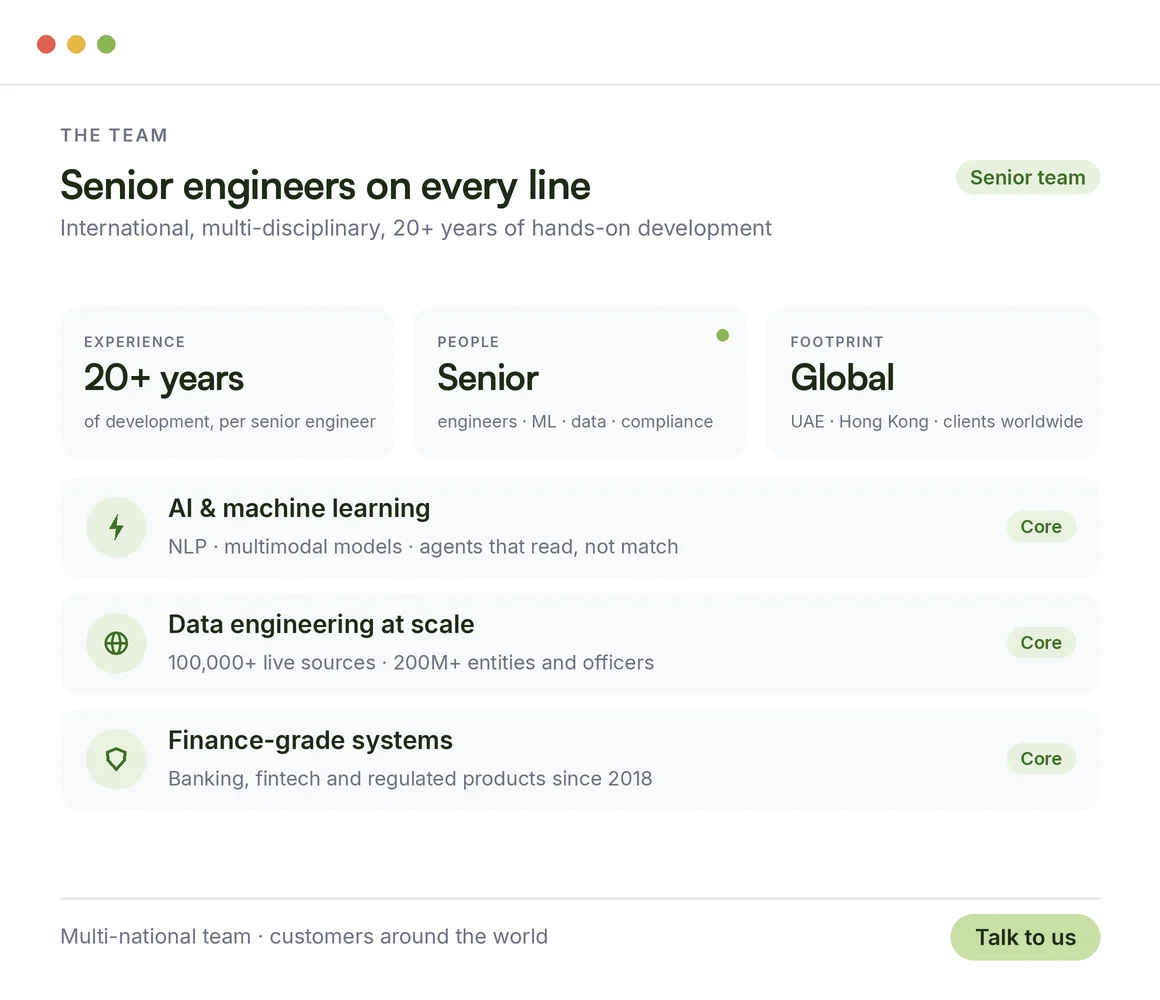Click Core badge on Finance-grade systems row
This screenshot has width=1160, height=1000.
pyautogui.click(x=1041, y=758)
